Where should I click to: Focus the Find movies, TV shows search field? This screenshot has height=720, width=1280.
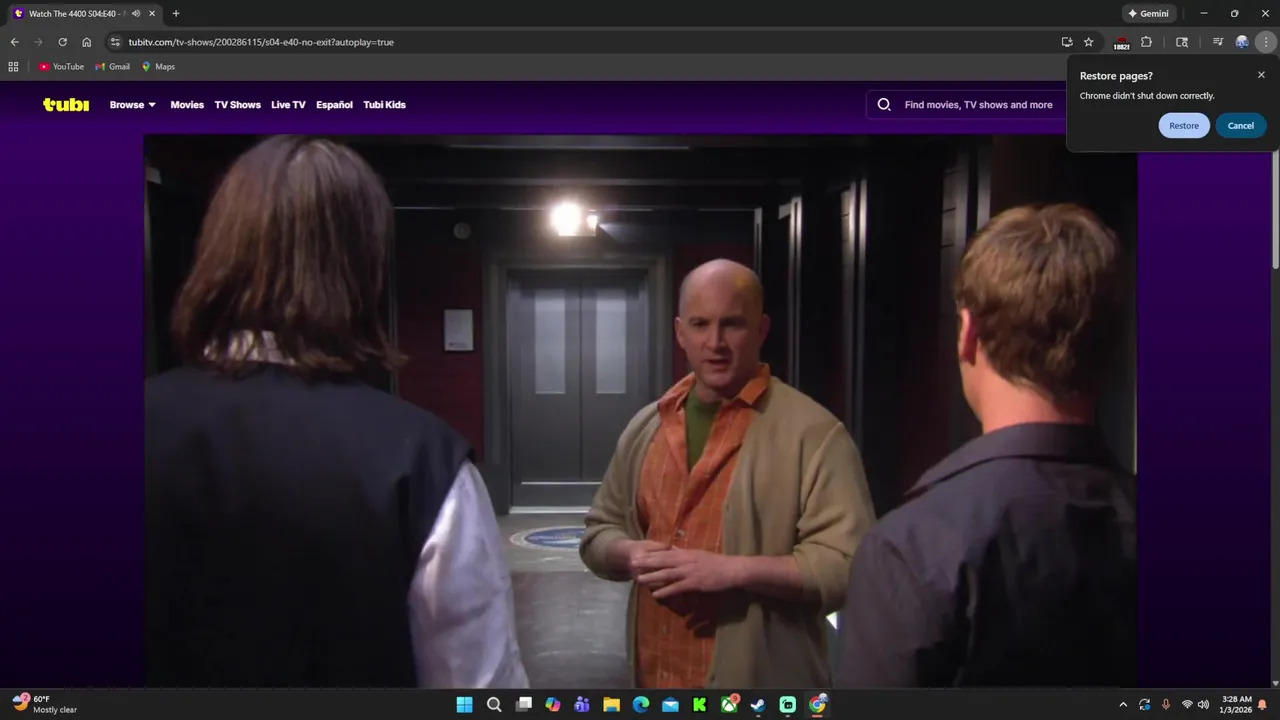coord(978,104)
